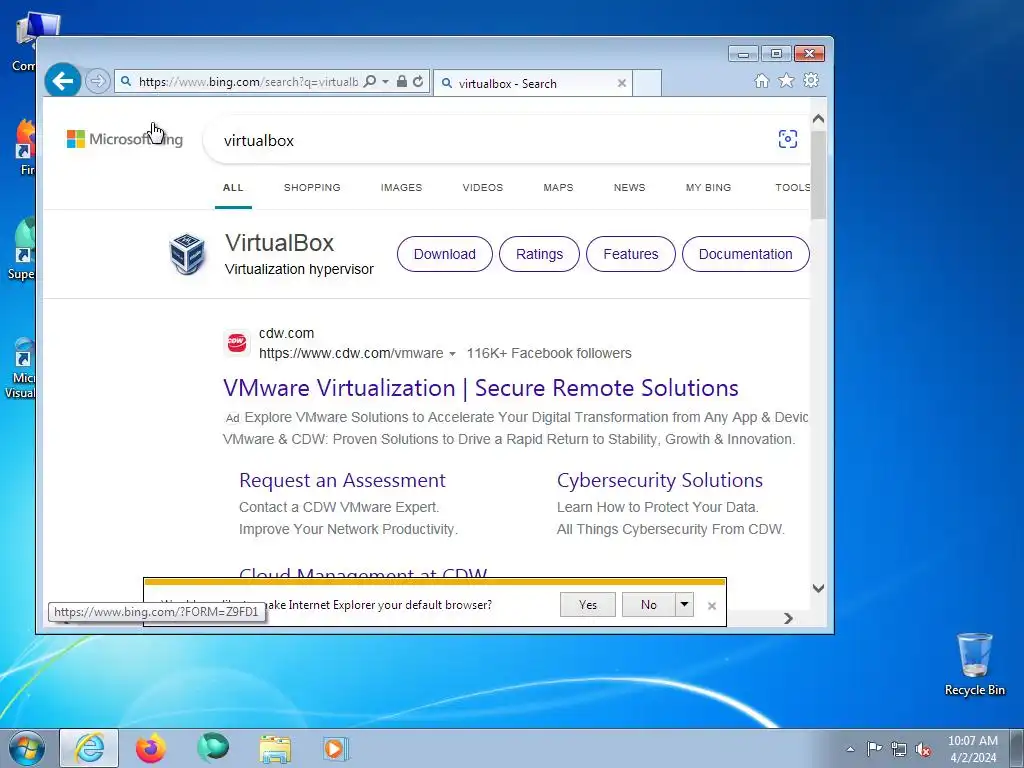The width and height of the screenshot is (1024, 768).
Task: Click the horizontal scrollbar right arrow
Action: tap(788, 618)
